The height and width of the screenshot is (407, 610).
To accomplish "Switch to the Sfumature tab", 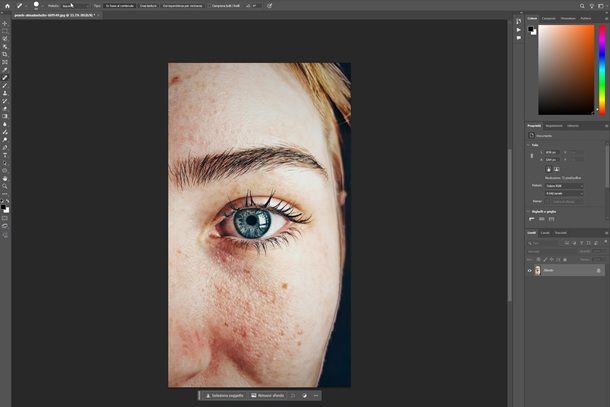I will click(x=568, y=18).
